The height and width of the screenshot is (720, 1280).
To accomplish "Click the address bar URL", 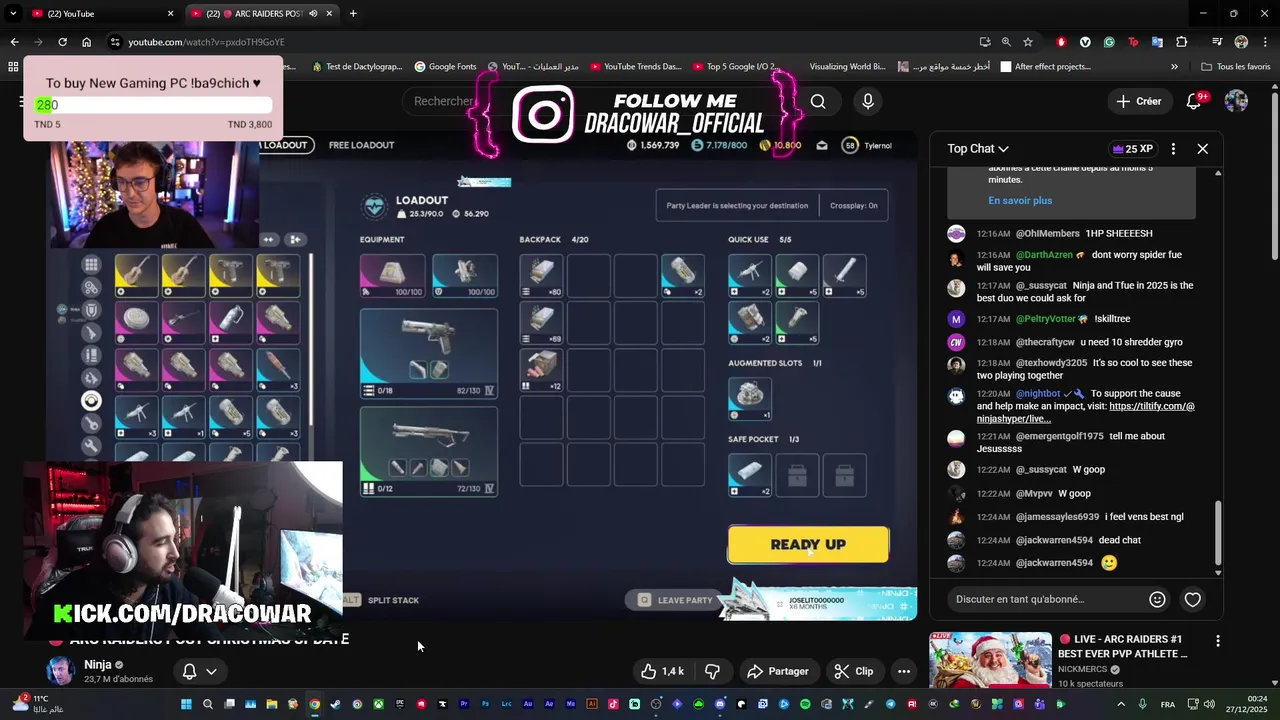I will [206, 42].
